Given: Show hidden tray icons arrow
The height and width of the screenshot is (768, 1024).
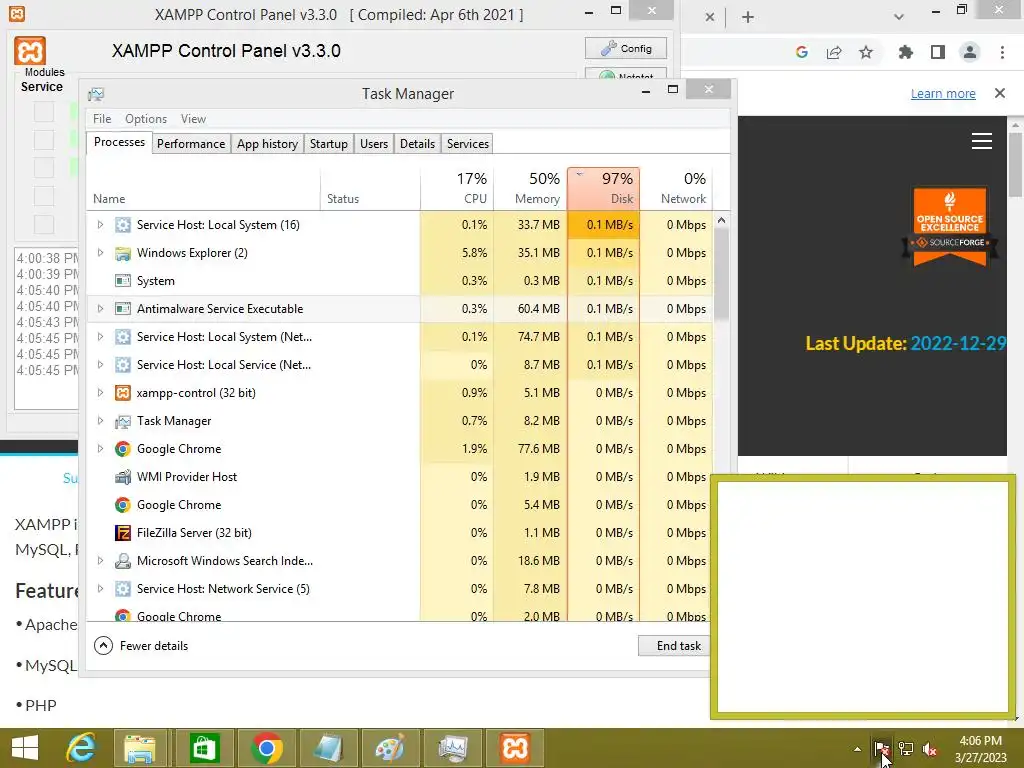Looking at the screenshot, I should click(x=857, y=749).
